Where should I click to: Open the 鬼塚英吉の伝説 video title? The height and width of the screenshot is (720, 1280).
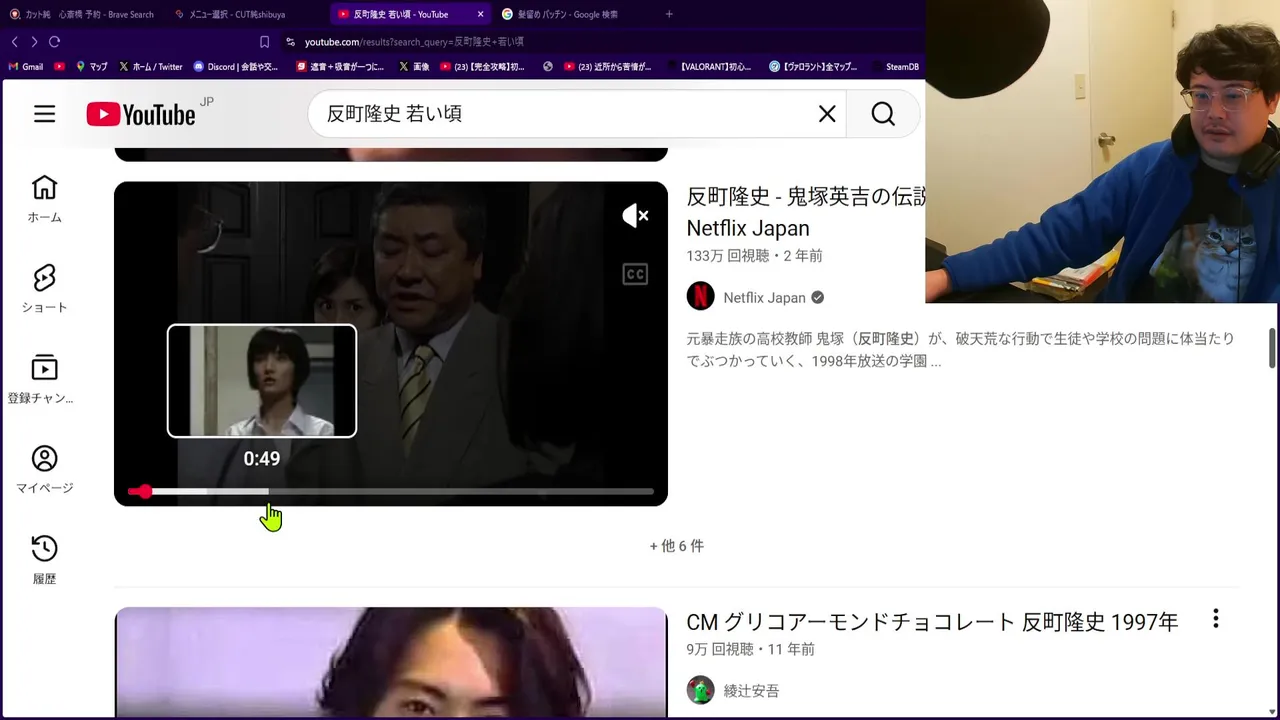806,212
